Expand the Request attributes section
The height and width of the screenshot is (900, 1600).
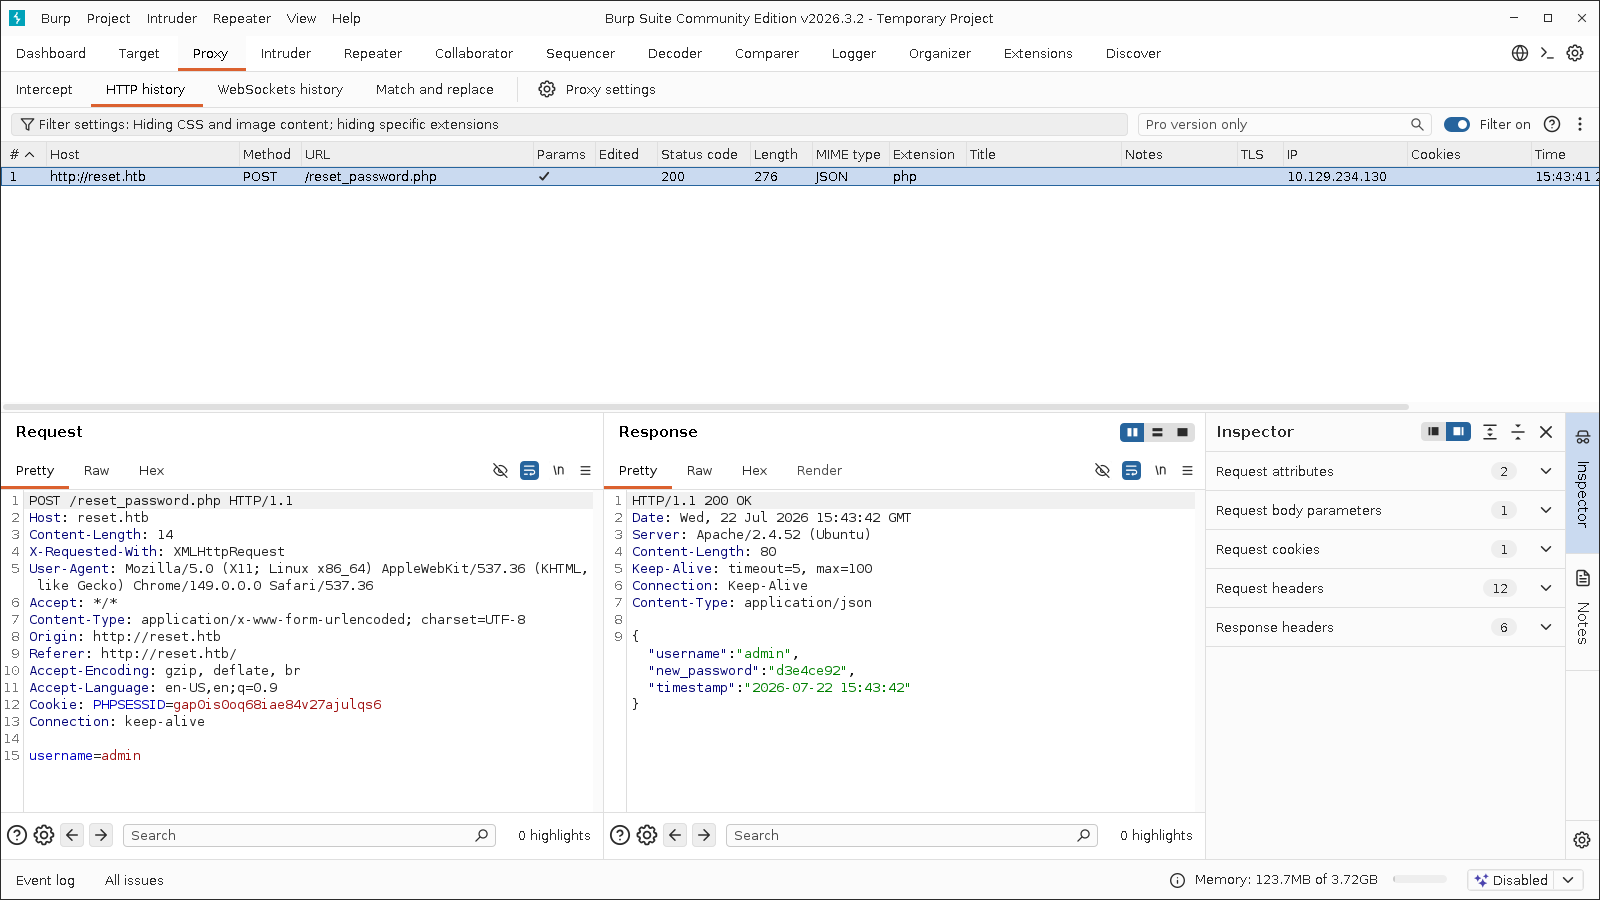[x=1385, y=471]
